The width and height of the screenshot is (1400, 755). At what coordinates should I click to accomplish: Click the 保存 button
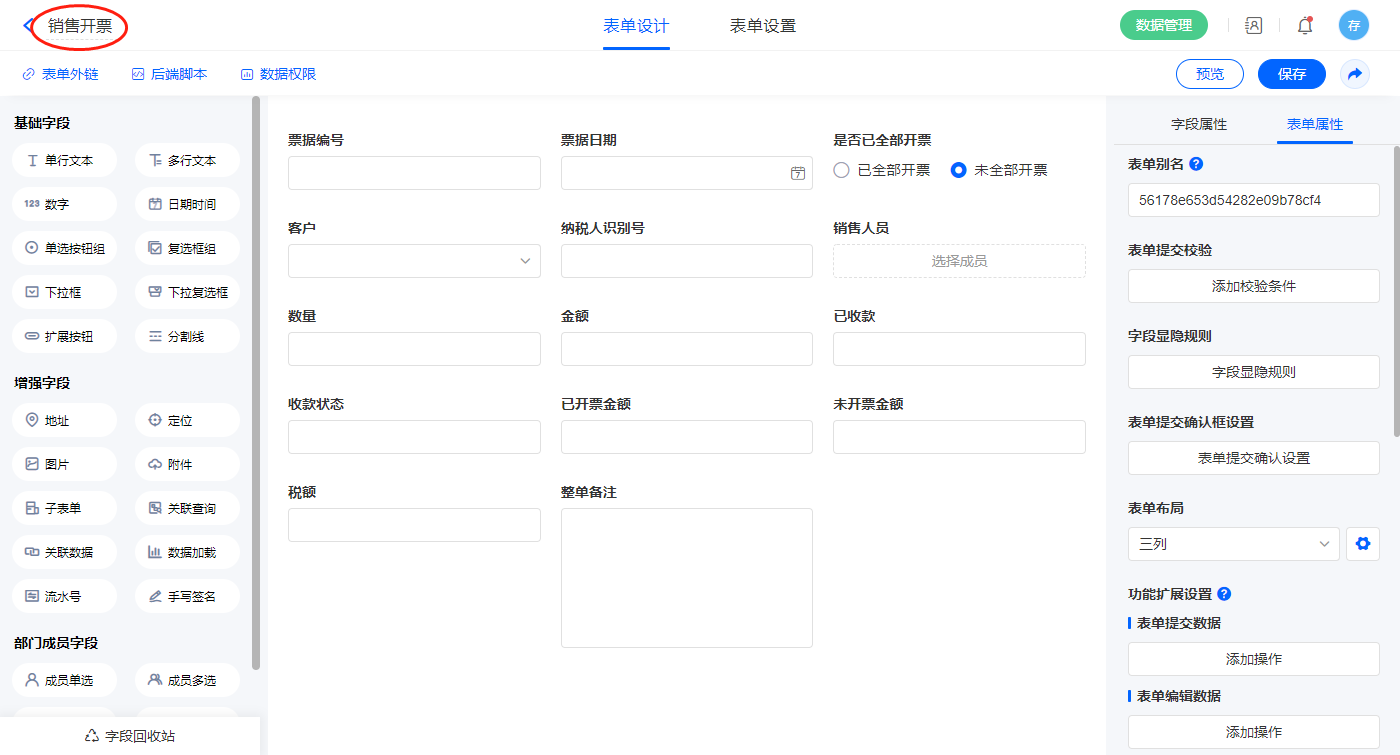1291,74
